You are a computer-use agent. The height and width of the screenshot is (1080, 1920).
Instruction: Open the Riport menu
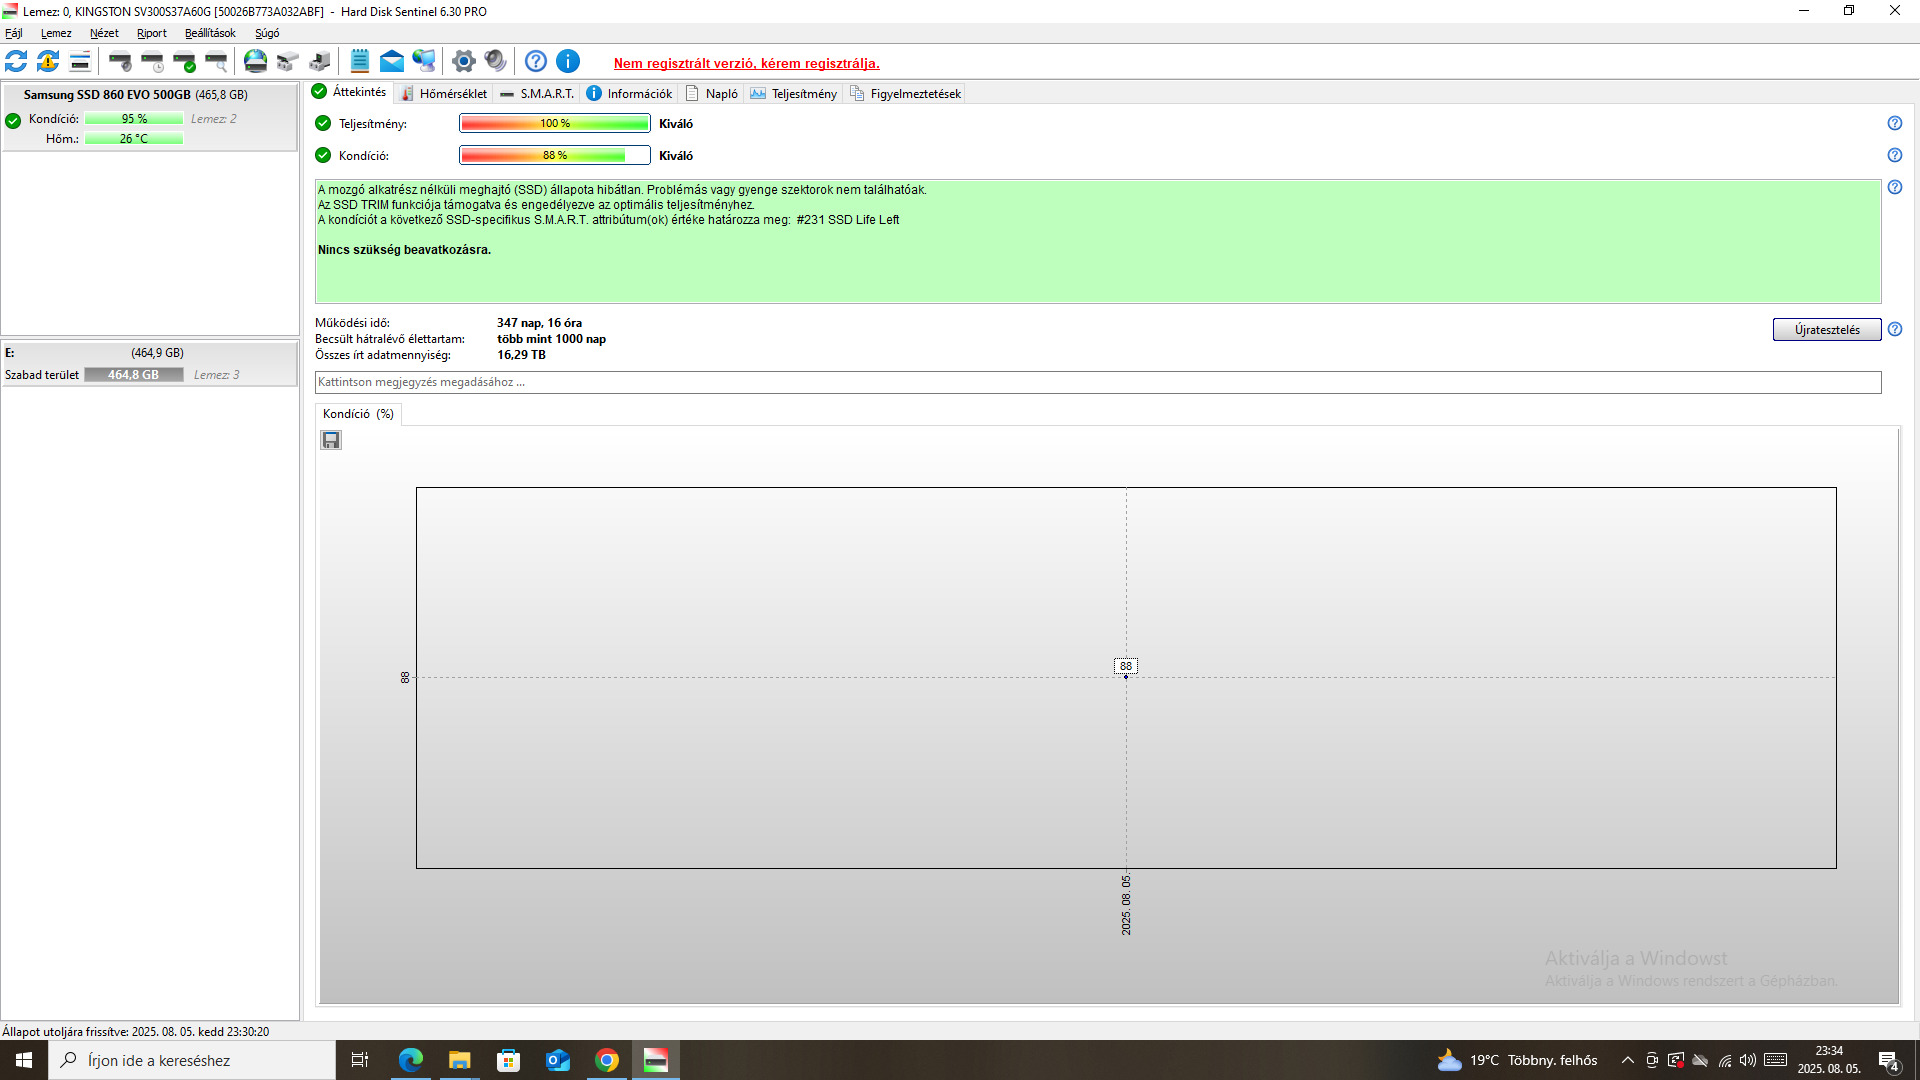(151, 33)
